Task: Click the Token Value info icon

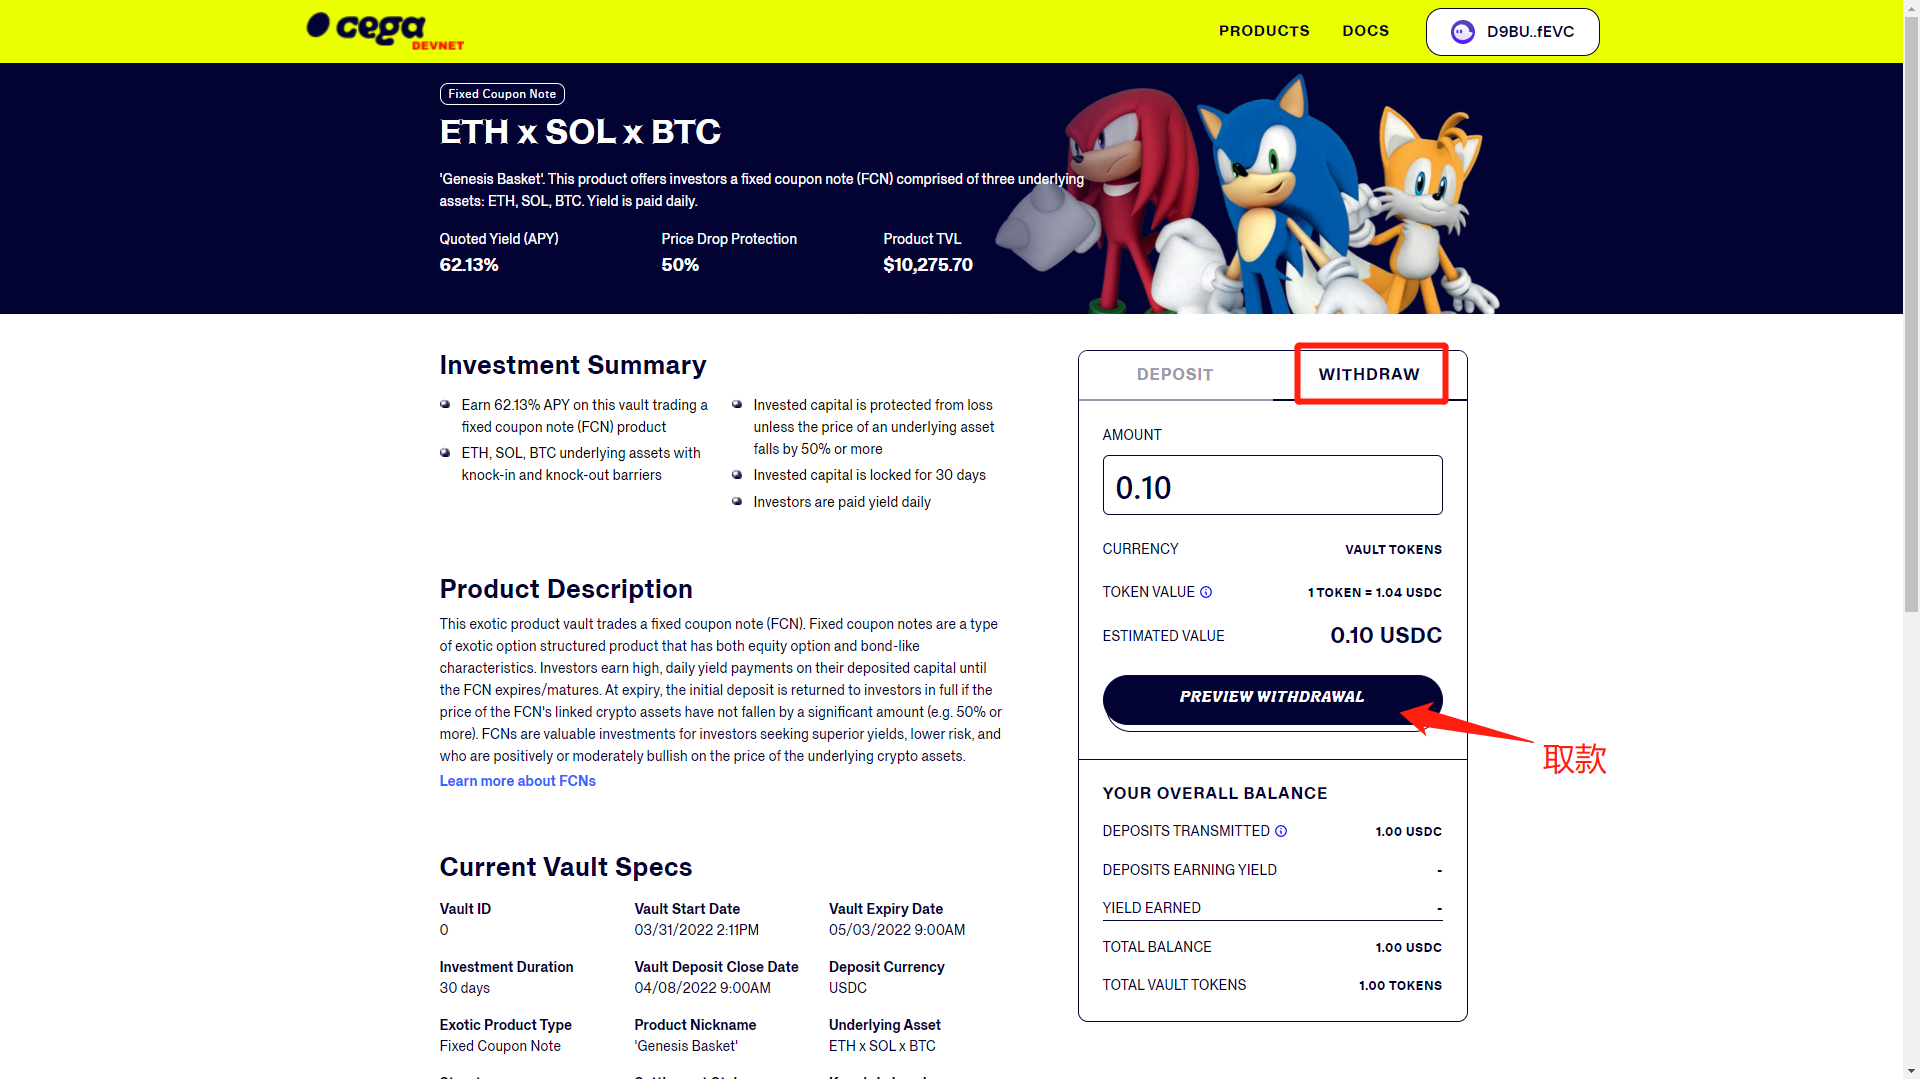Action: 1206,592
